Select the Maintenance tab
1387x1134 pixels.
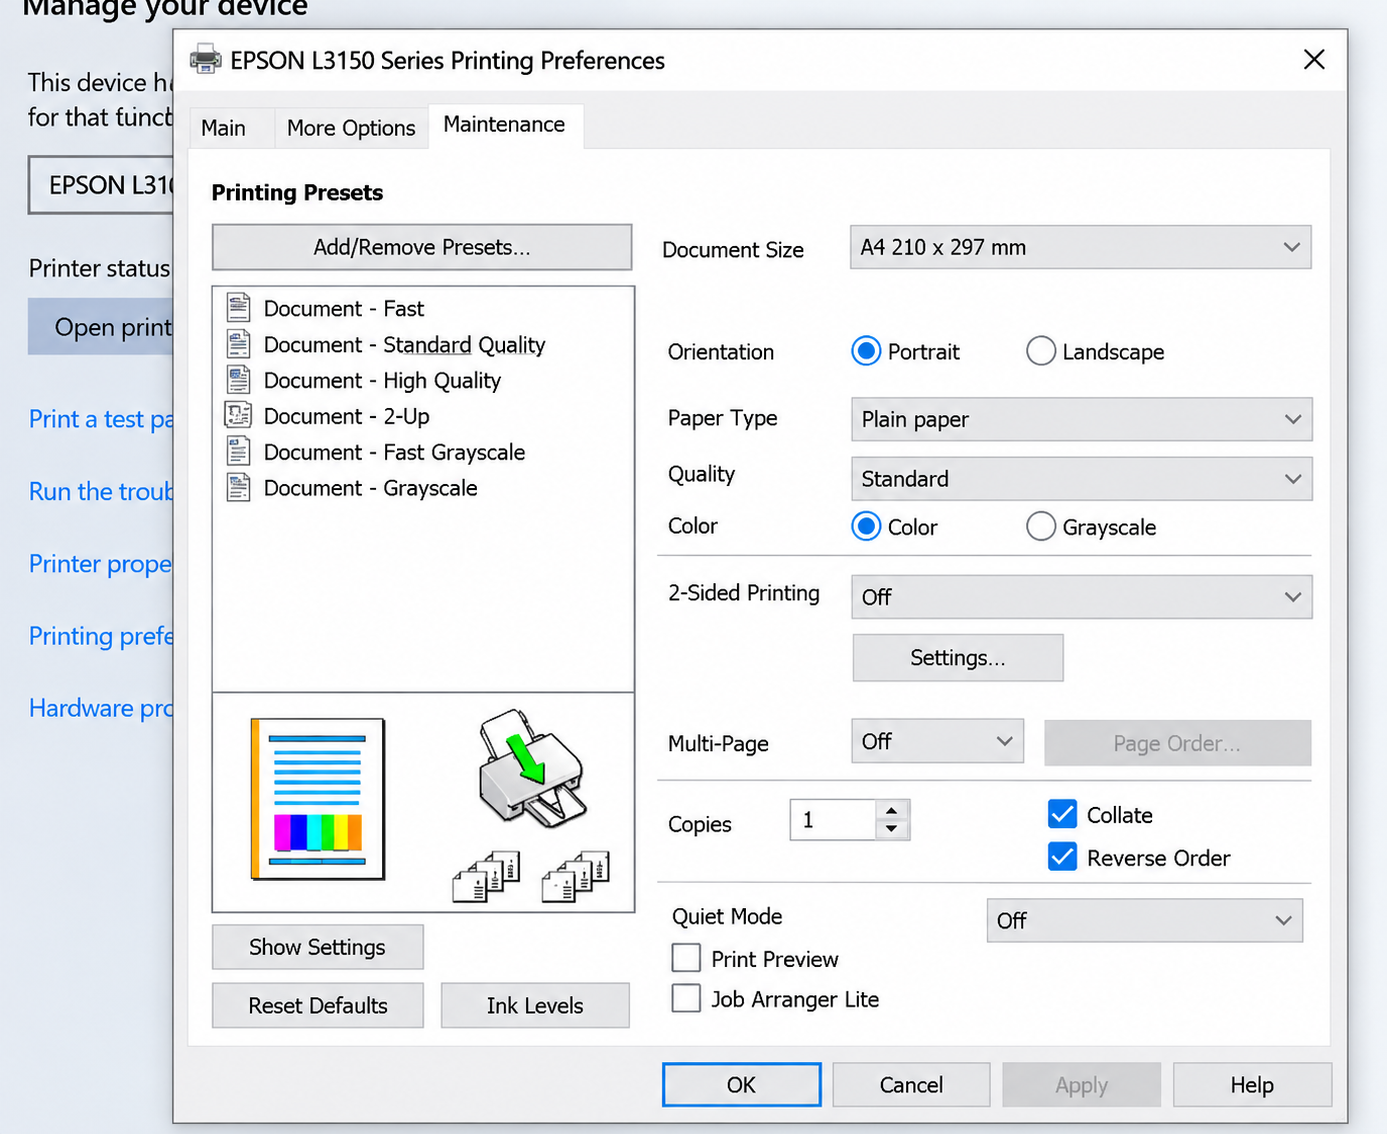point(505,125)
